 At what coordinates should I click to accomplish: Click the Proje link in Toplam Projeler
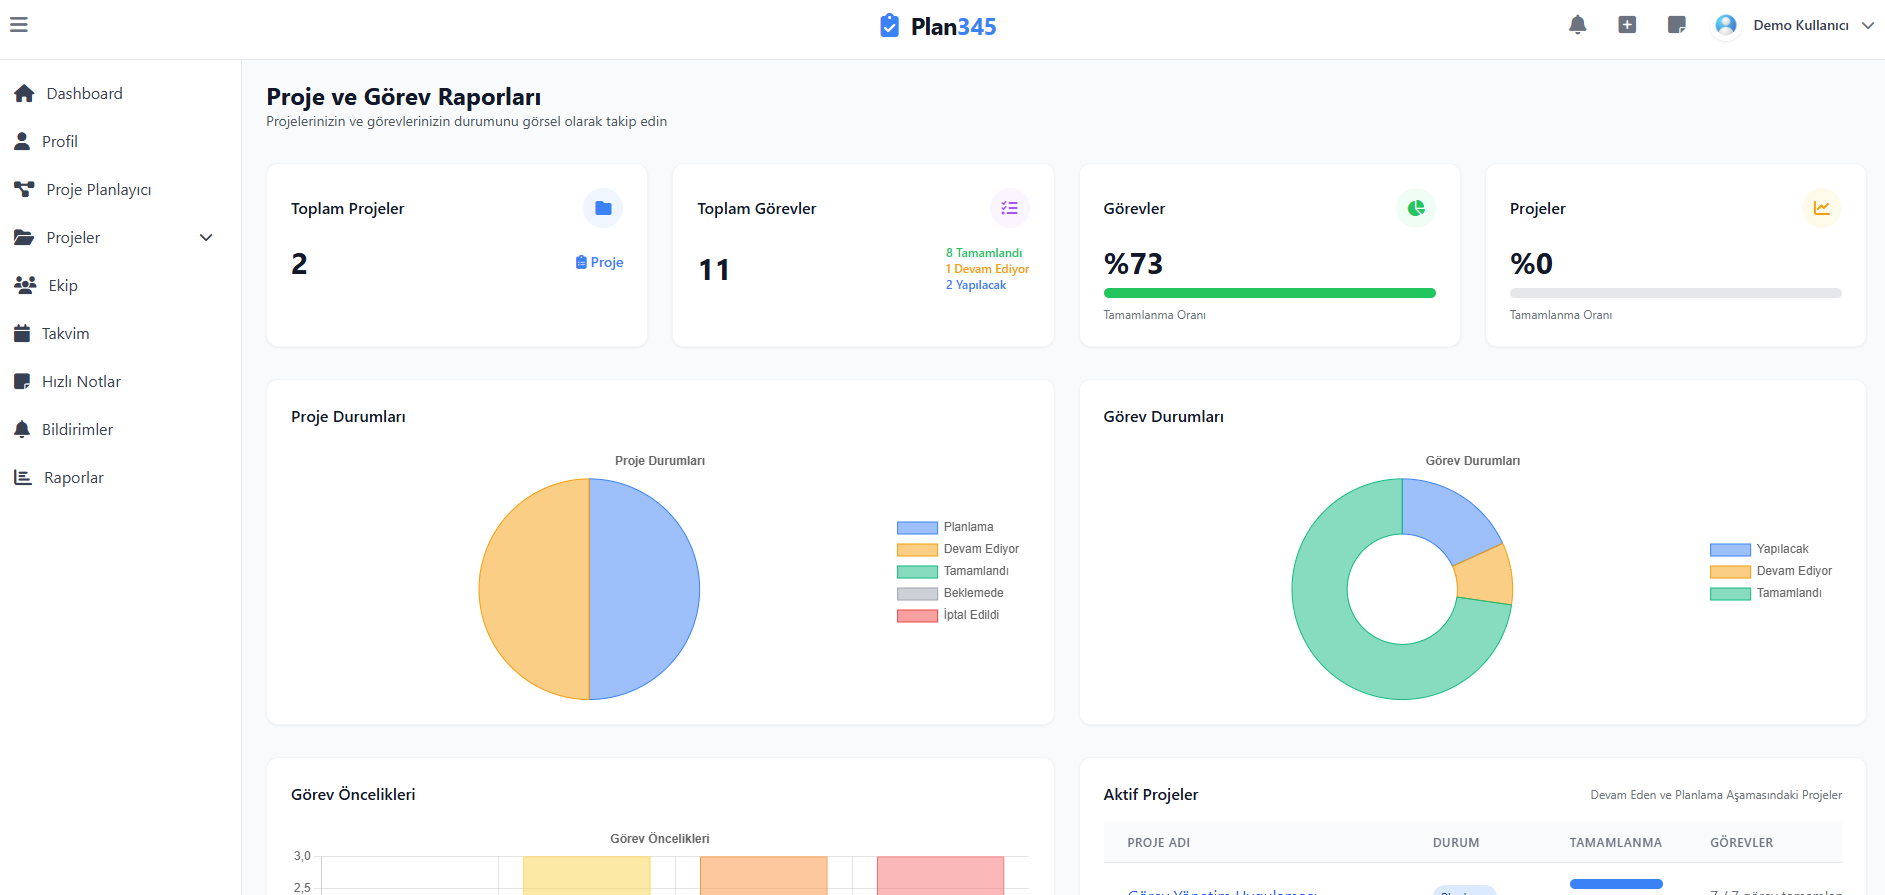click(600, 262)
